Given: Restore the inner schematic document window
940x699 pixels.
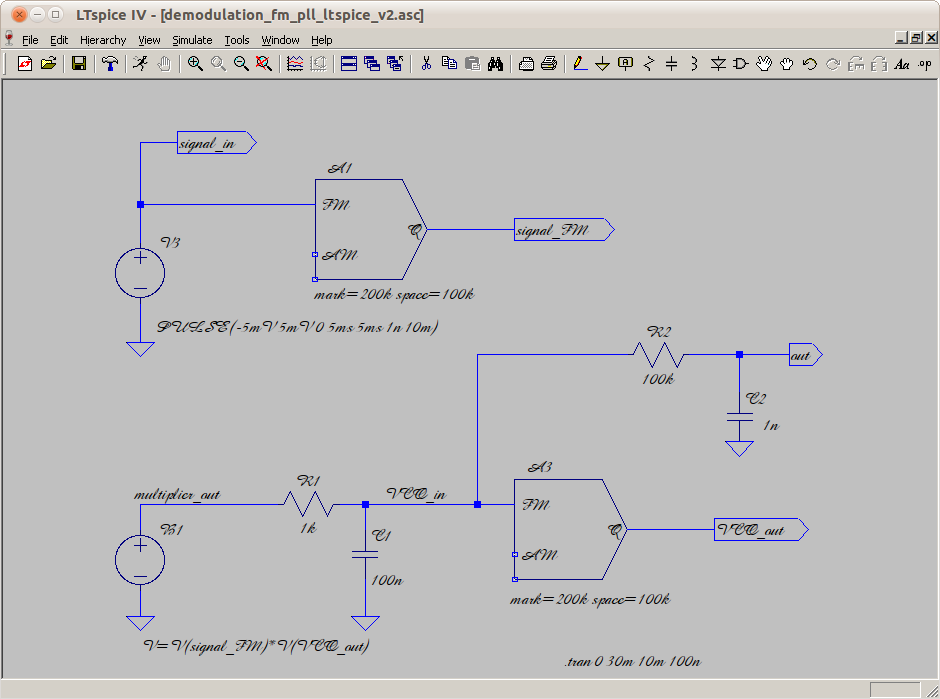Looking at the screenshot, I should point(917,38).
